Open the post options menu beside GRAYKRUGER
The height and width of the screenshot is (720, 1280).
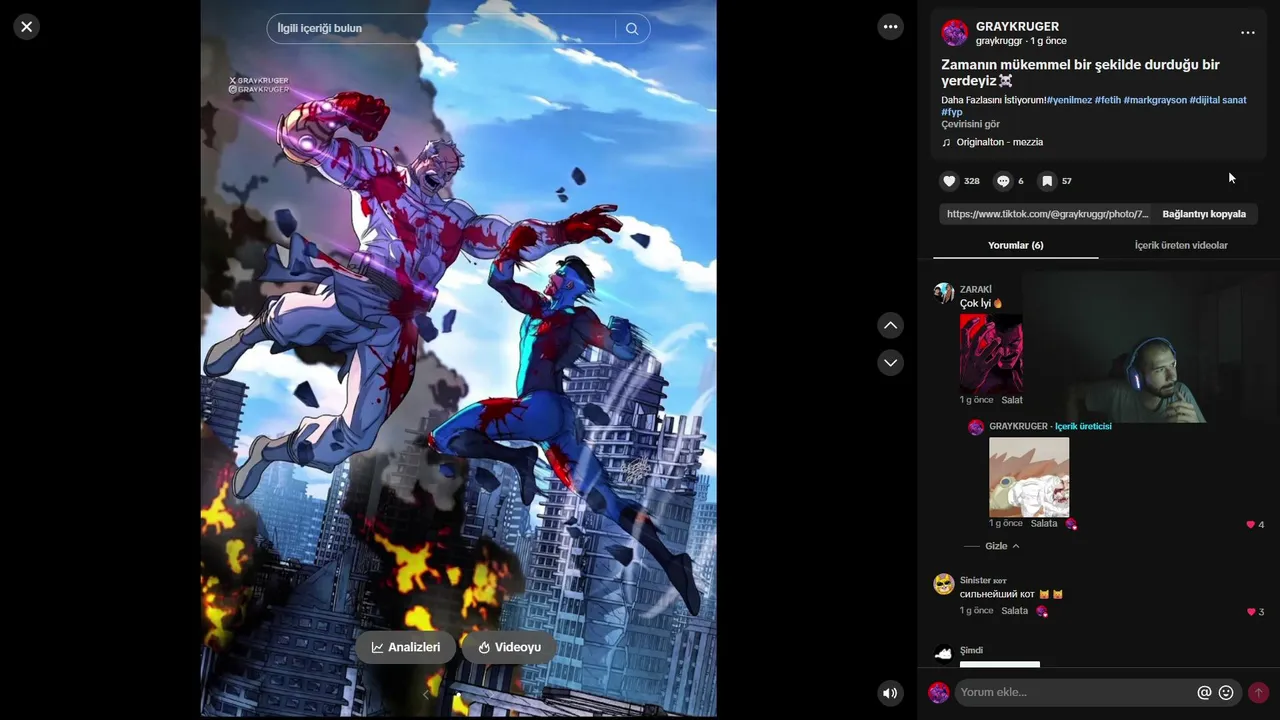click(1247, 33)
